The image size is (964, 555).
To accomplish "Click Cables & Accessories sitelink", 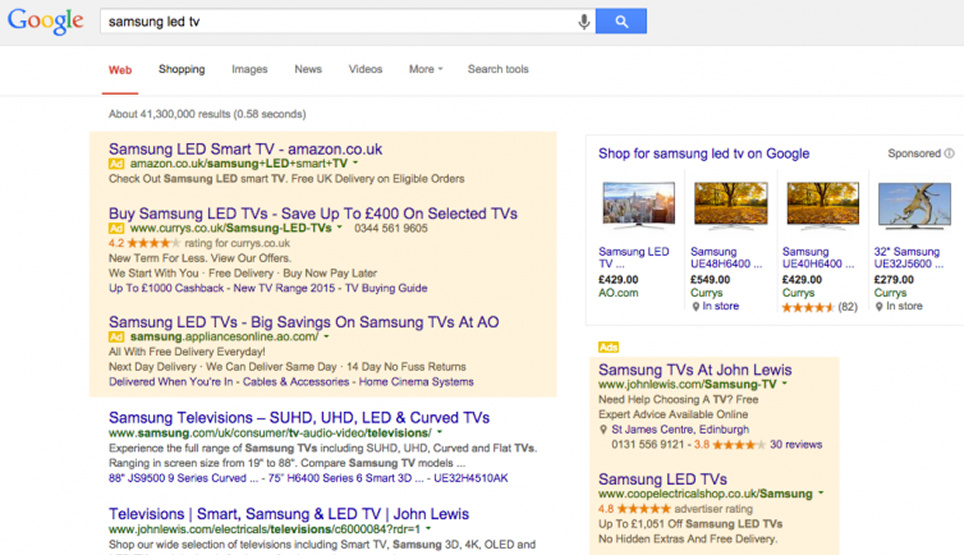I will [296, 382].
